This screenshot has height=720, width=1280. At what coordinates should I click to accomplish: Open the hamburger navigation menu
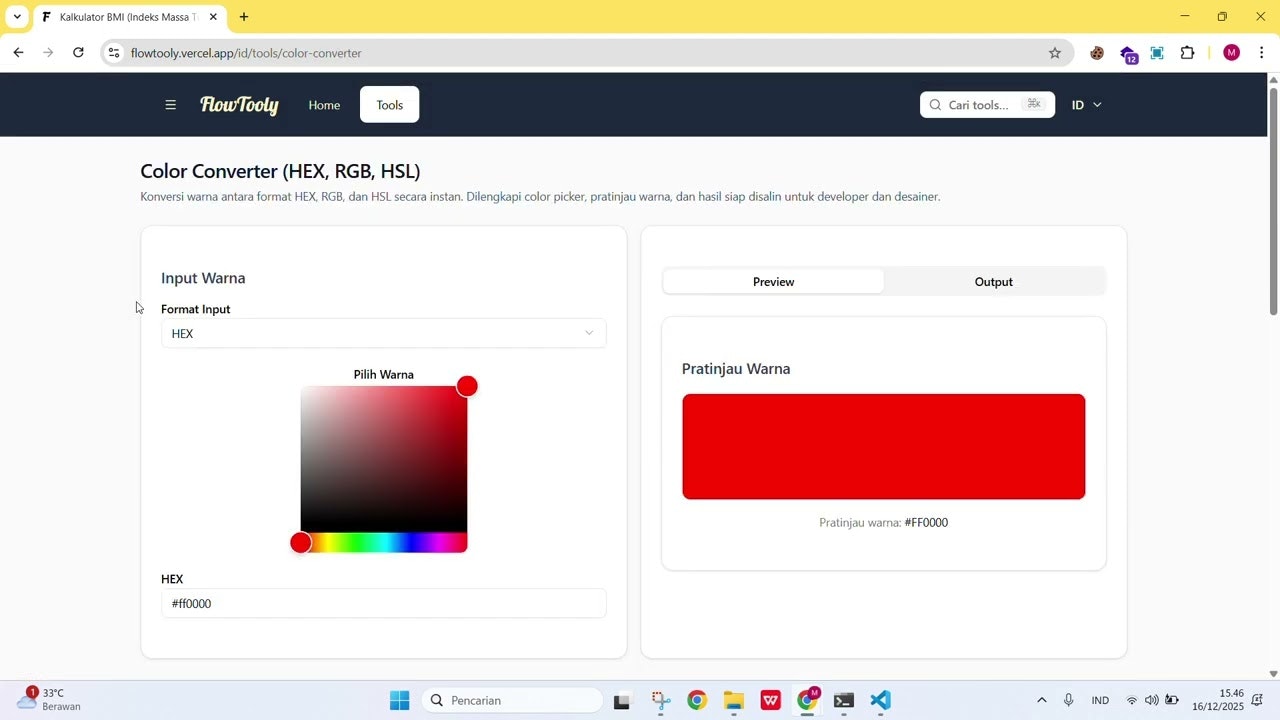(170, 104)
